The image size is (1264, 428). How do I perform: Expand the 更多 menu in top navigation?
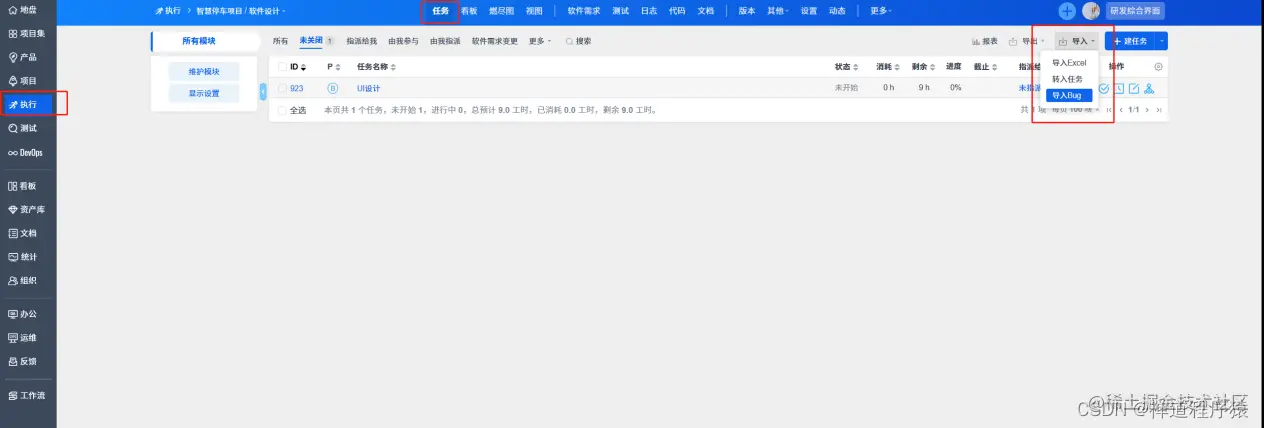coord(882,11)
